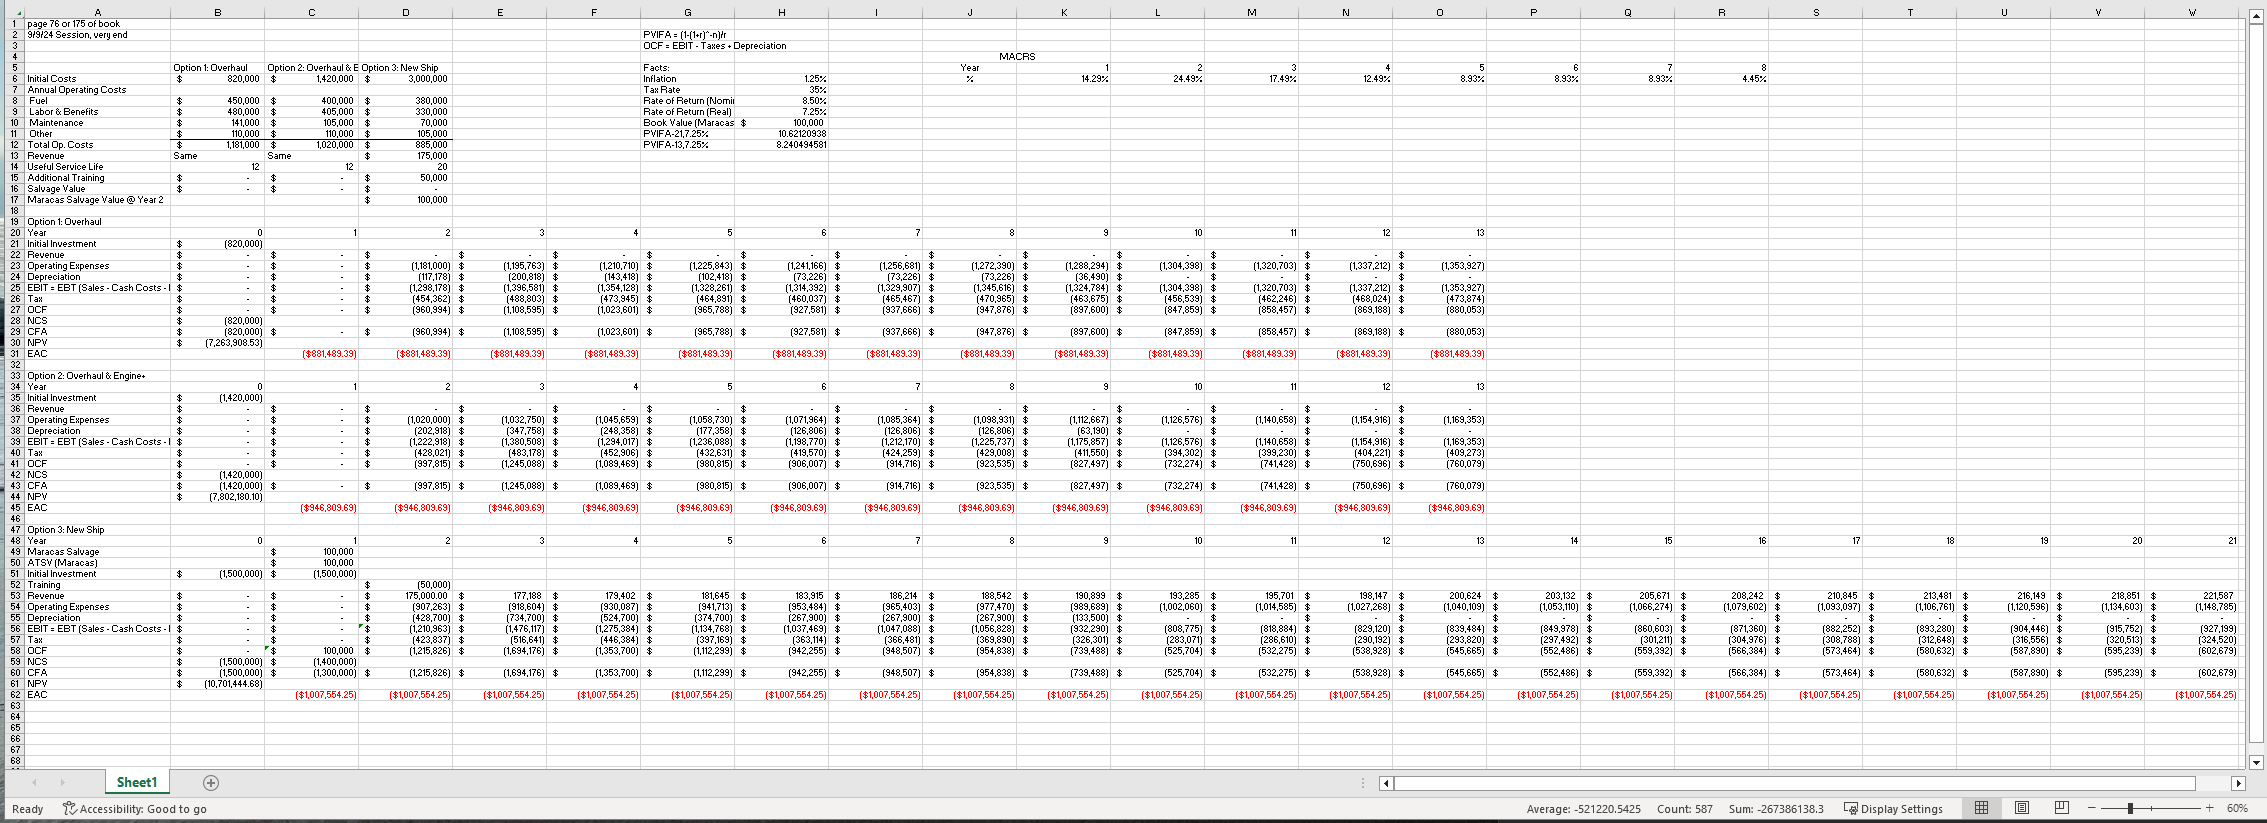Select the cell "9/9/24 Session, very end"

click(x=98, y=35)
